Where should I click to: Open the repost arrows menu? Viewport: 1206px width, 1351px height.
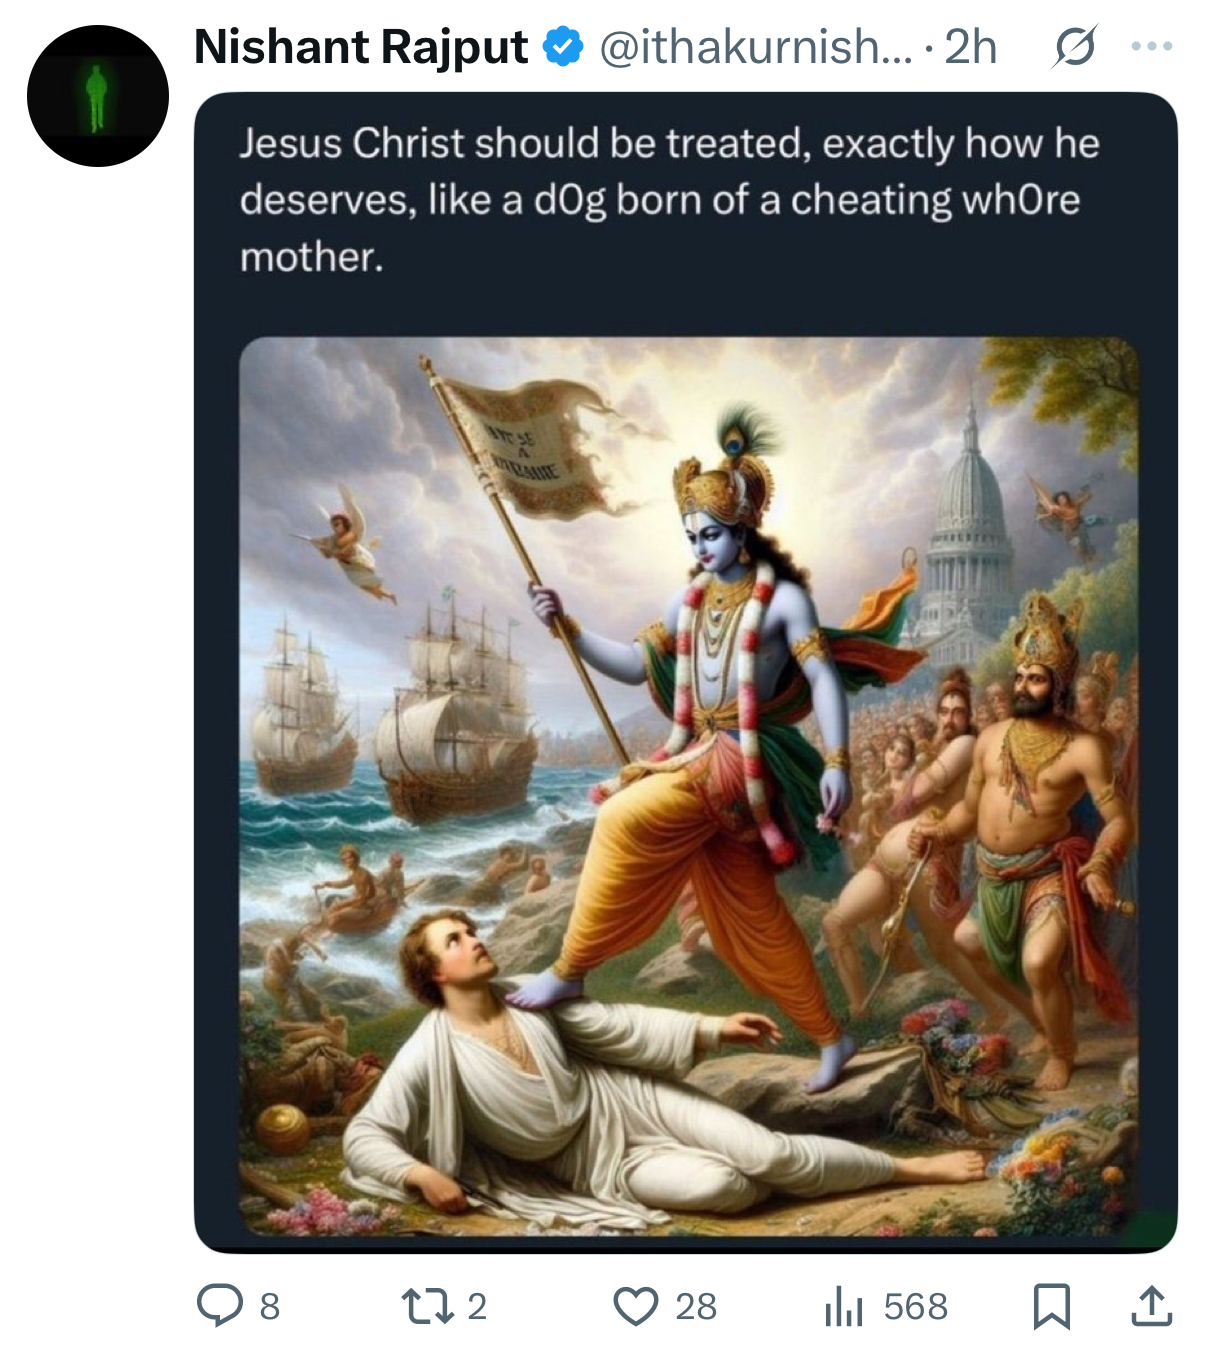[428, 1306]
